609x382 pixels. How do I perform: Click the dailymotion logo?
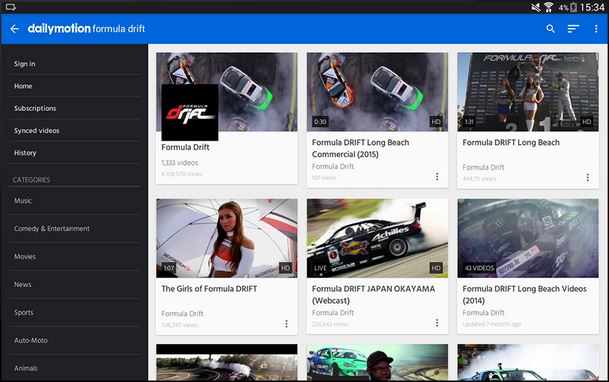tap(59, 28)
